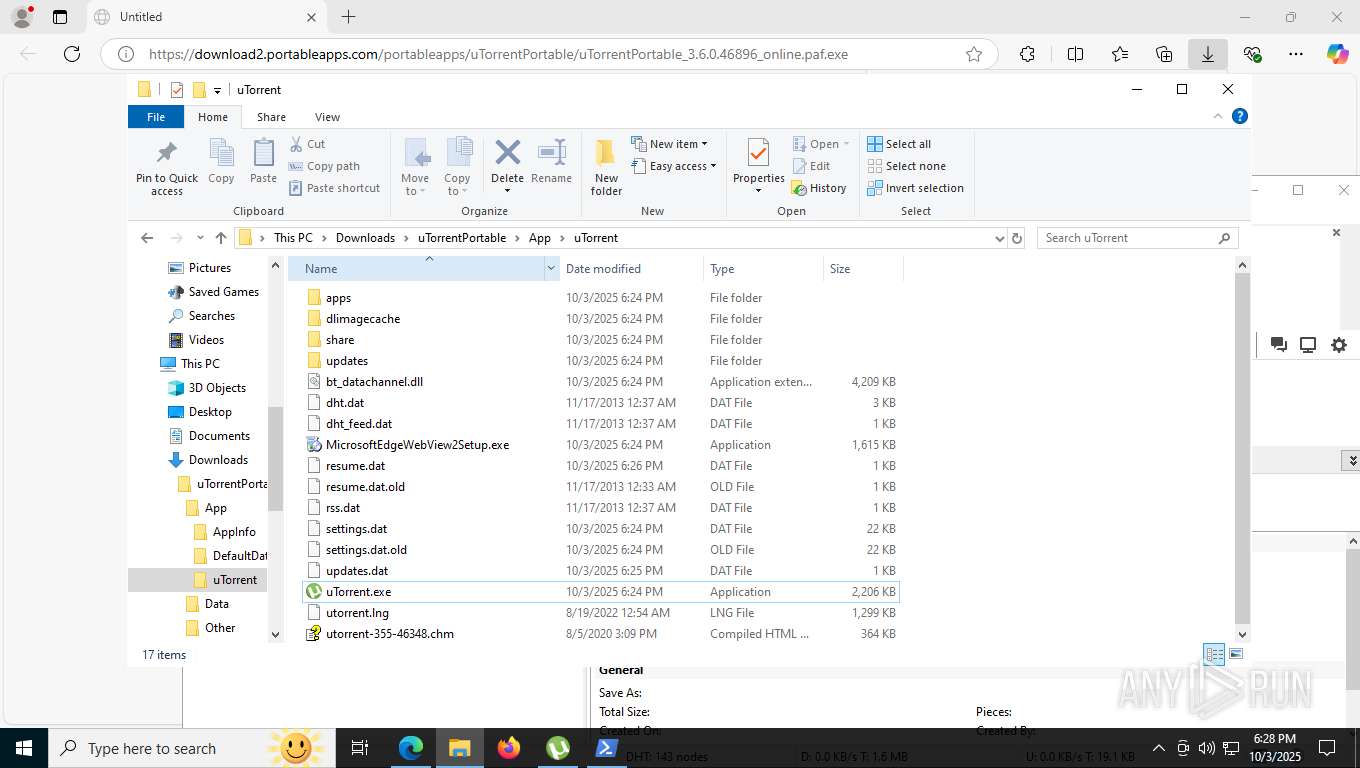
Task: Open Edge Downloads toolbar icon
Action: [1208, 54]
